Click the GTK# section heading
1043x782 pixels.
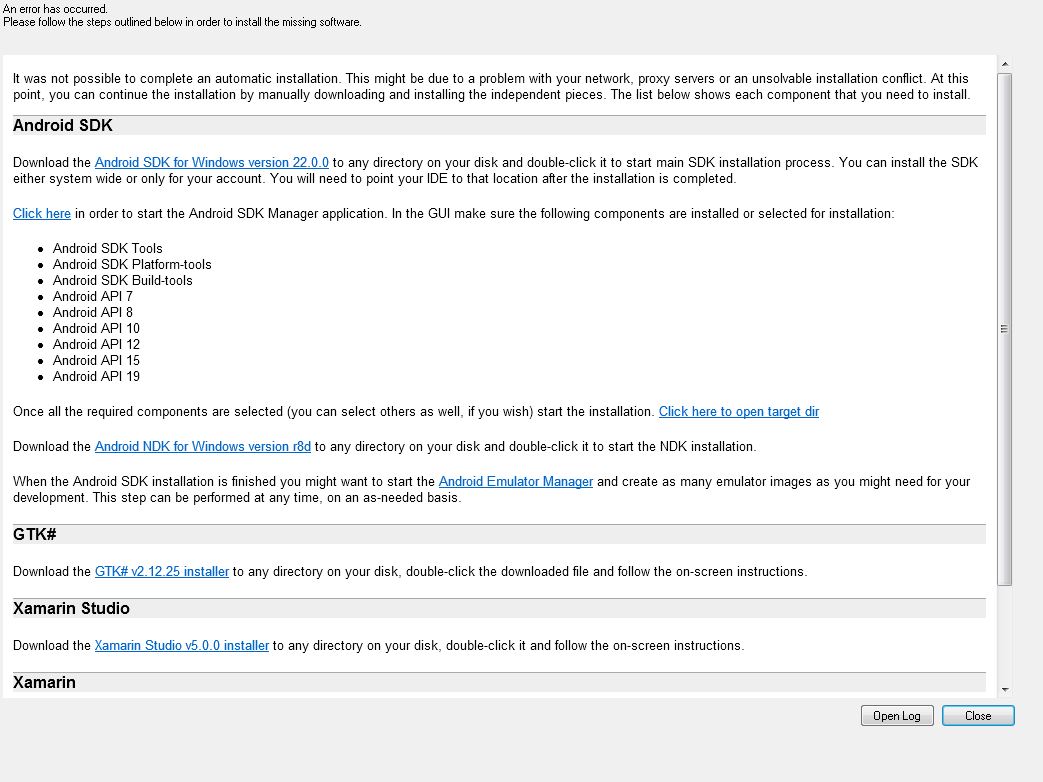[35, 535]
